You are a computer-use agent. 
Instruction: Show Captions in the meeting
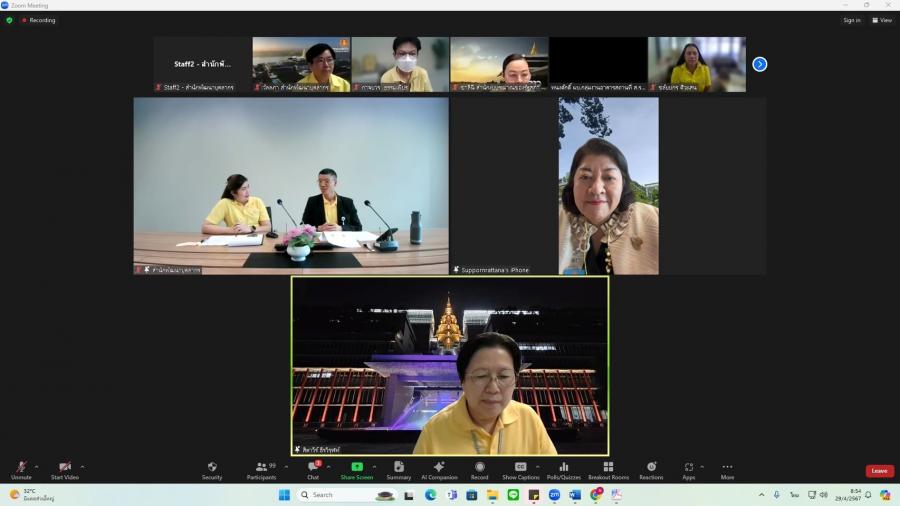pos(521,467)
